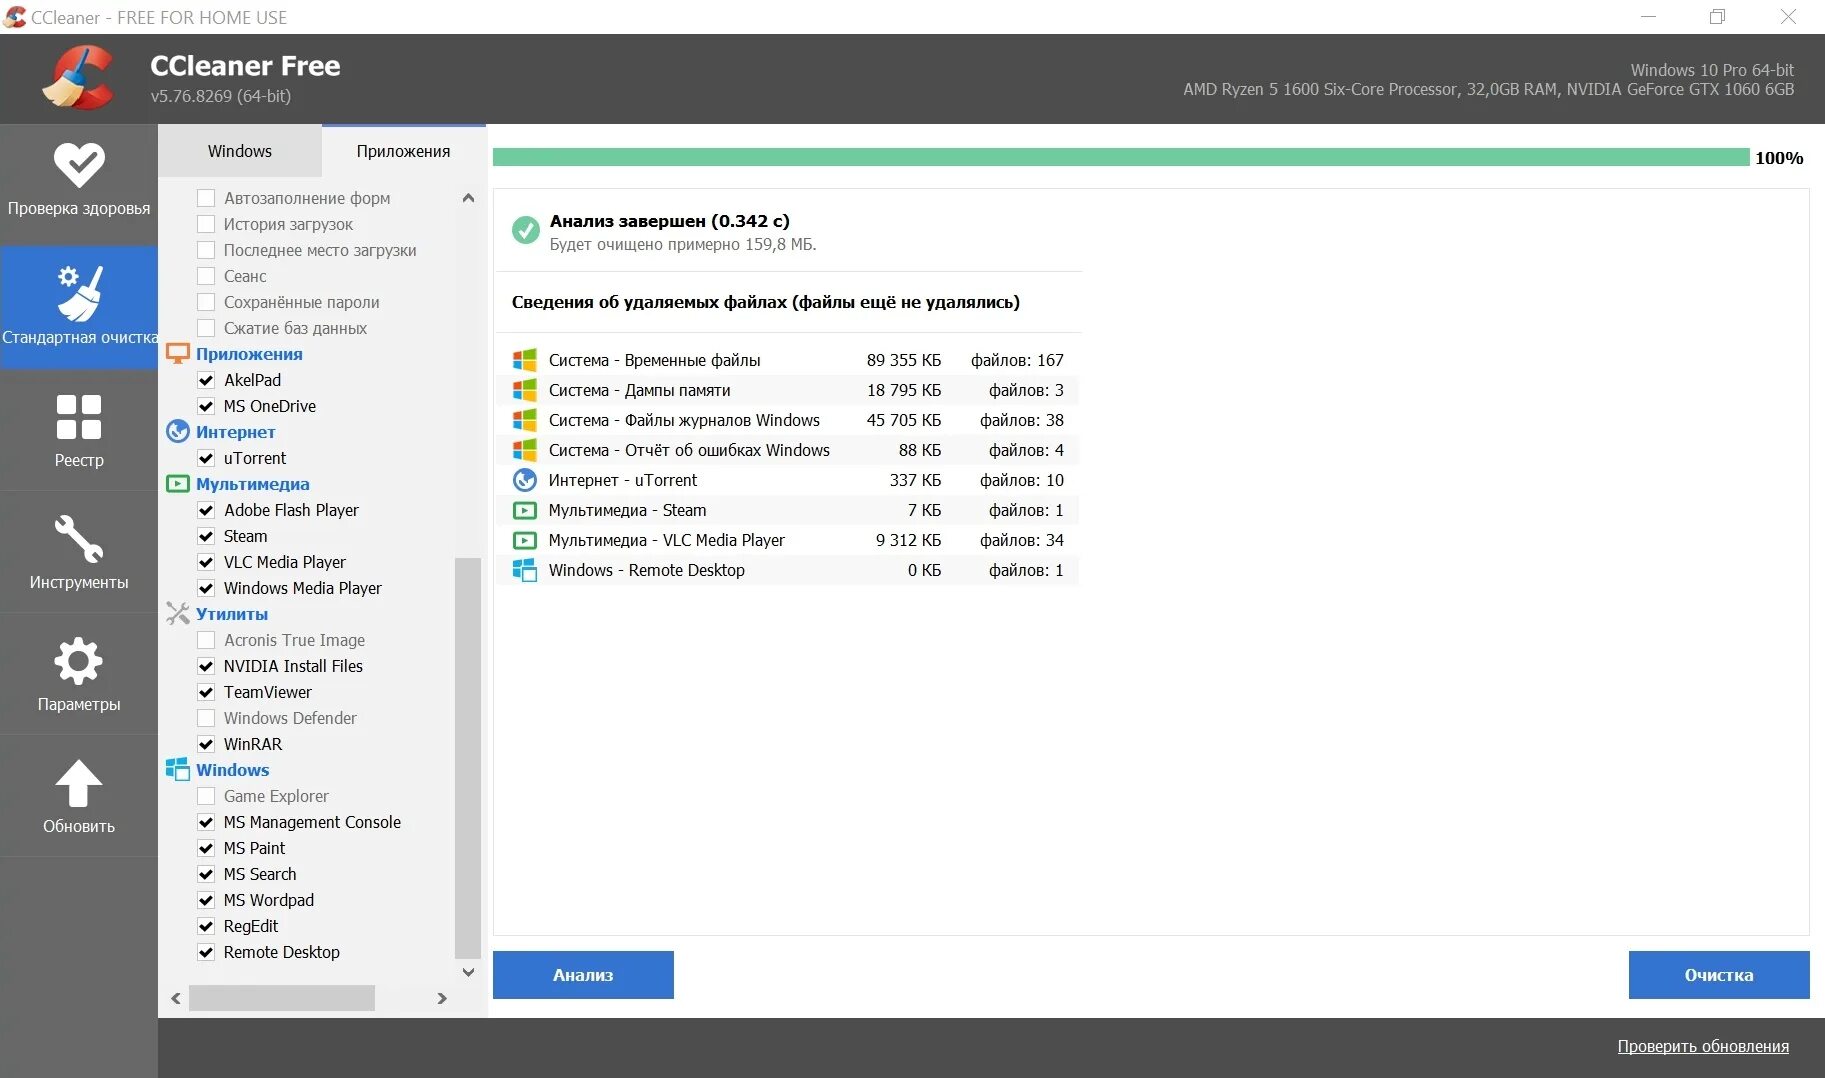Click the icon for Windows - Remote Desktop result
The image size is (1825, 1078).
524,570
